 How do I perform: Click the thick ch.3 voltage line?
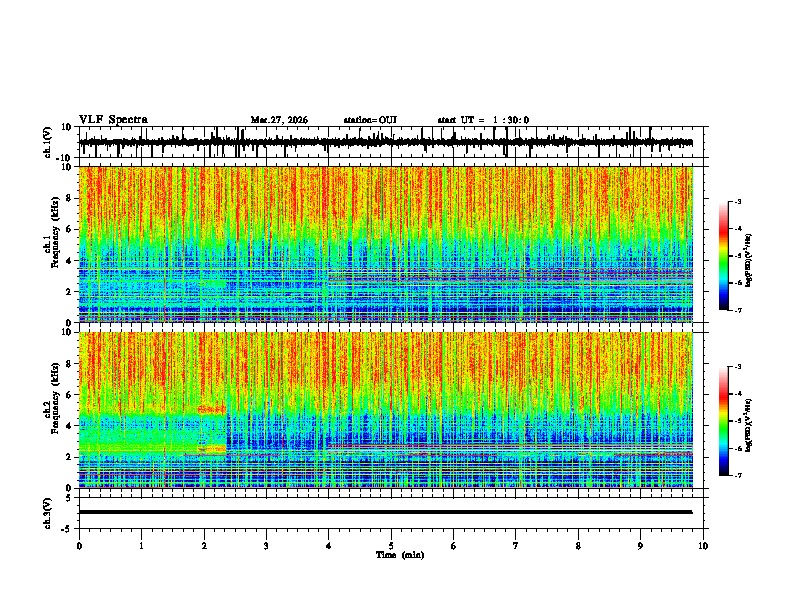385,512
